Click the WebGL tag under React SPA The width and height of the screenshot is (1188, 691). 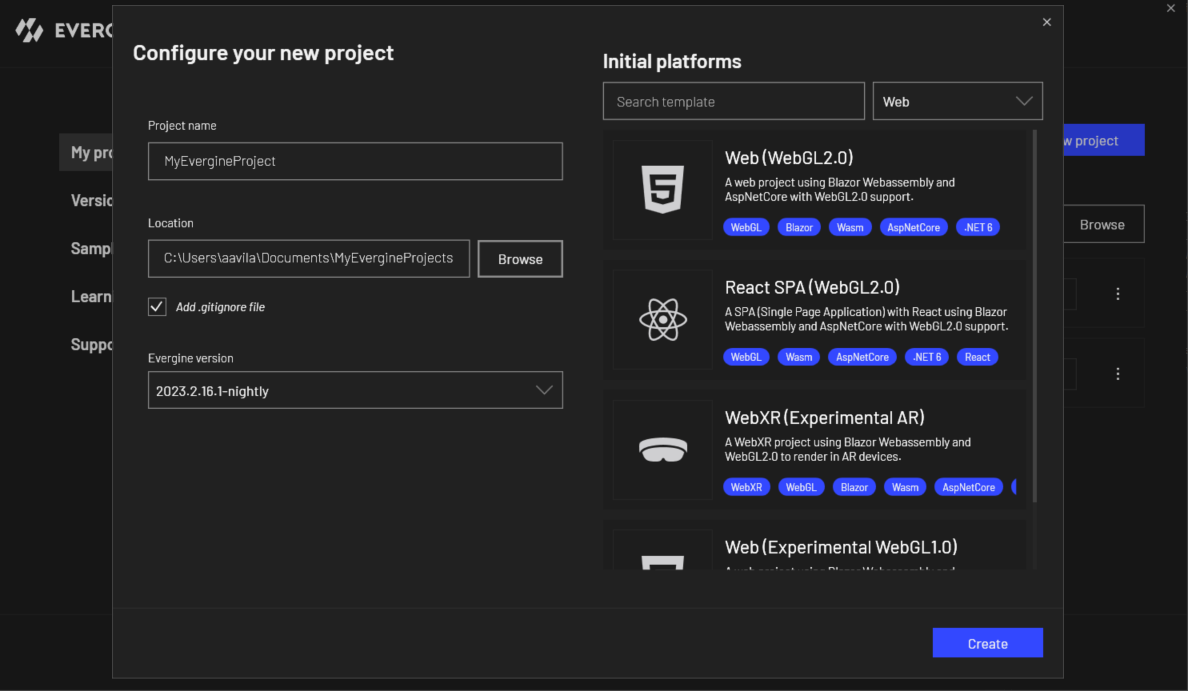746,357
